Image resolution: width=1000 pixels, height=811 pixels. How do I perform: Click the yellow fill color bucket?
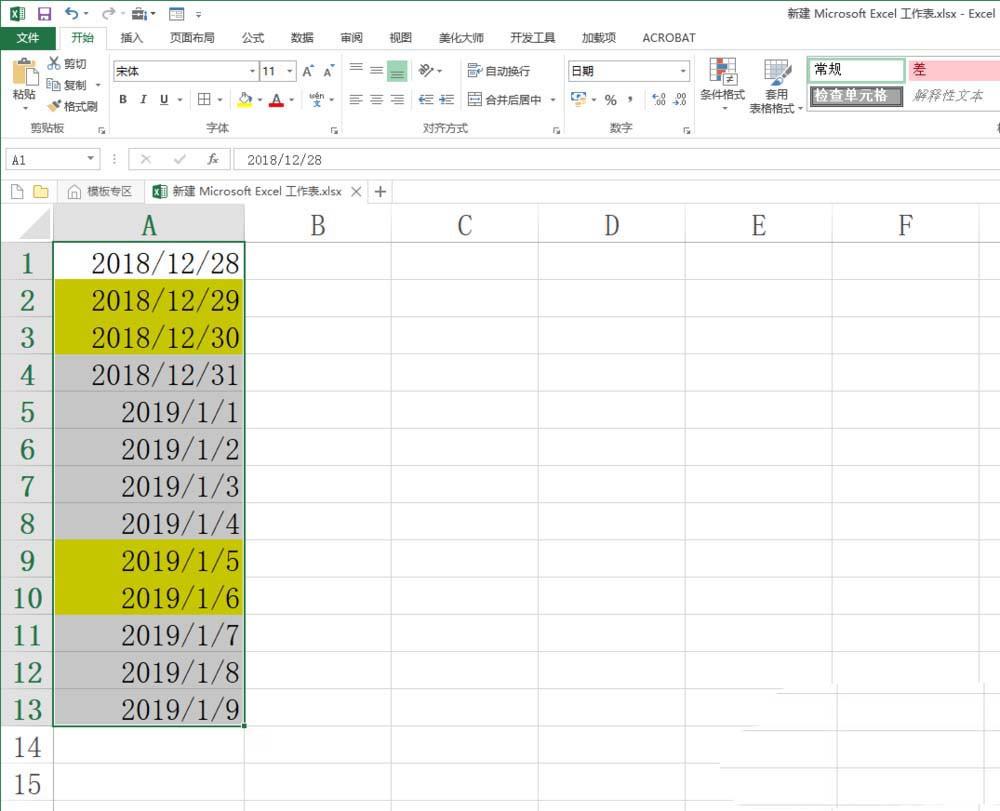(244, 100)
